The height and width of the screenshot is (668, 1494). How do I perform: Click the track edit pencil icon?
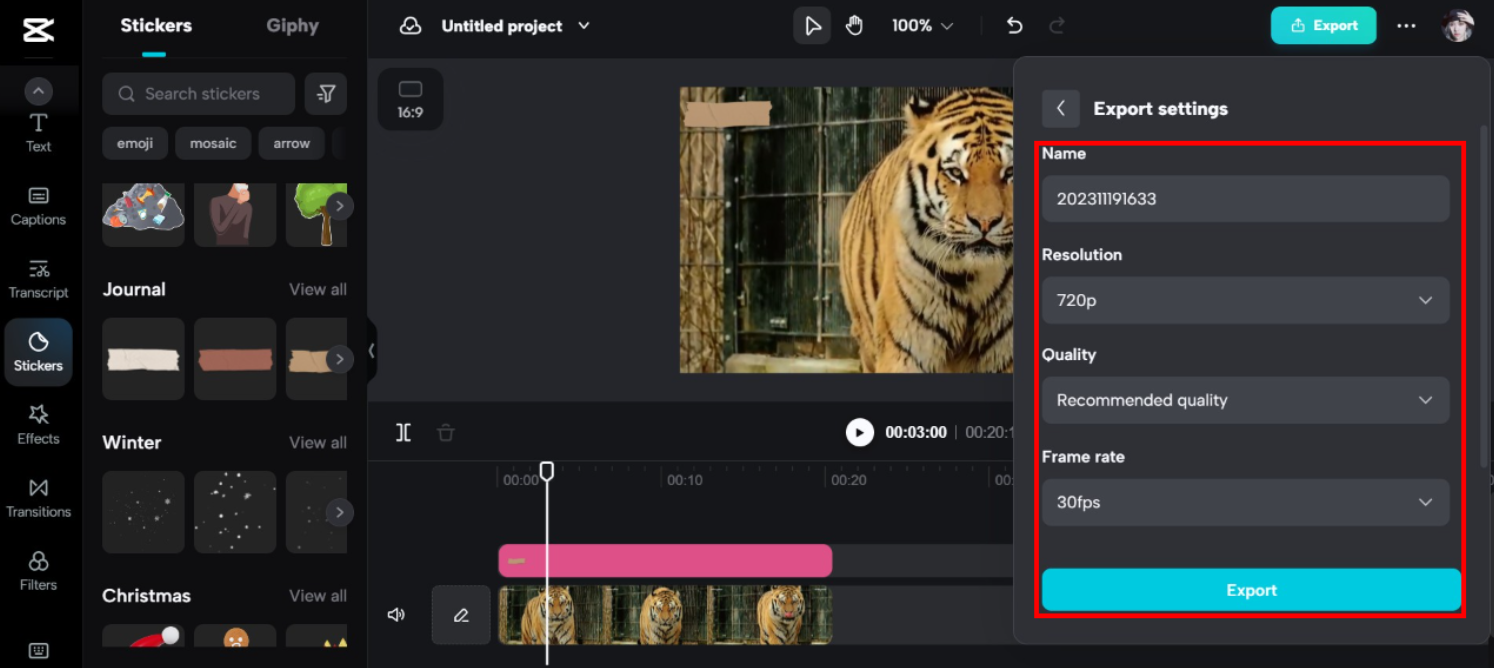click(461, 615)
